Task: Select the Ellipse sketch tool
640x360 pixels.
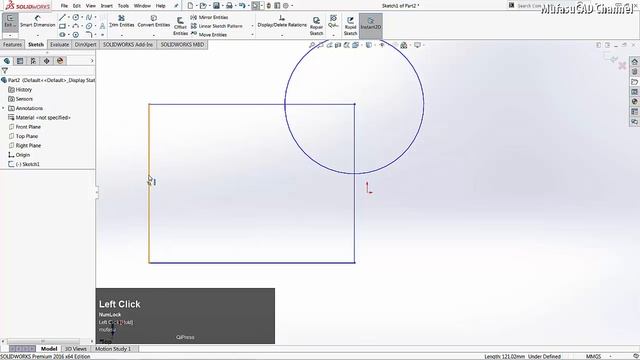Action: (89, 26)
